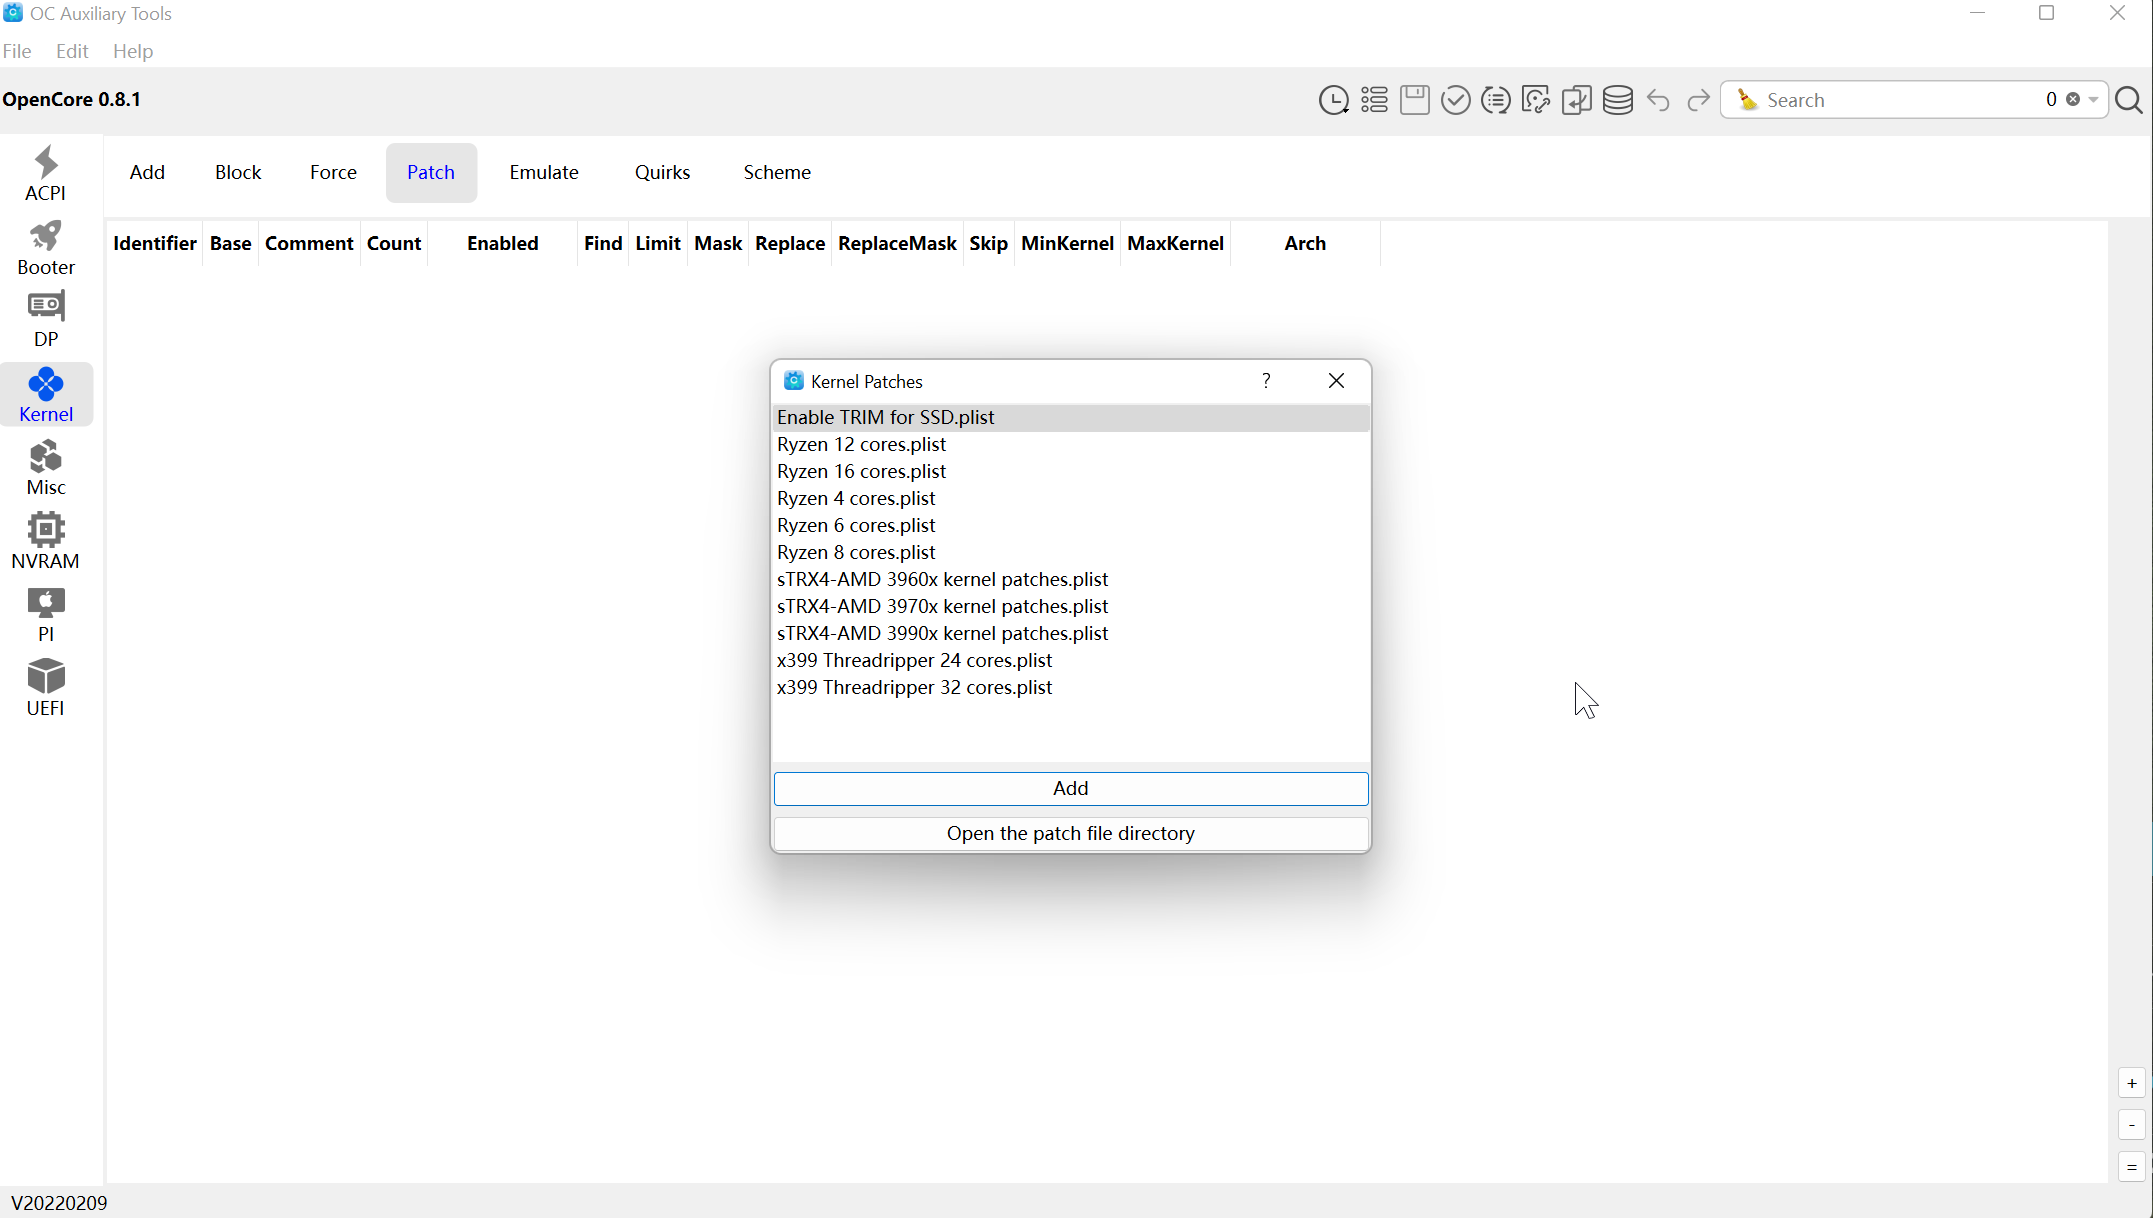
Task: Open the recent files clock icon
Action: click(x=1333, y=100)
